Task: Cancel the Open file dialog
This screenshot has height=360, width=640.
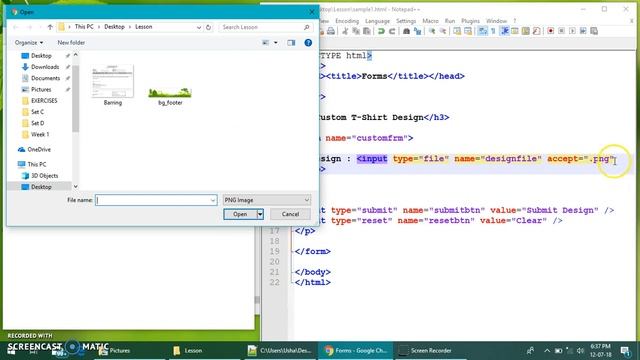Action: [x=290, y=214]
